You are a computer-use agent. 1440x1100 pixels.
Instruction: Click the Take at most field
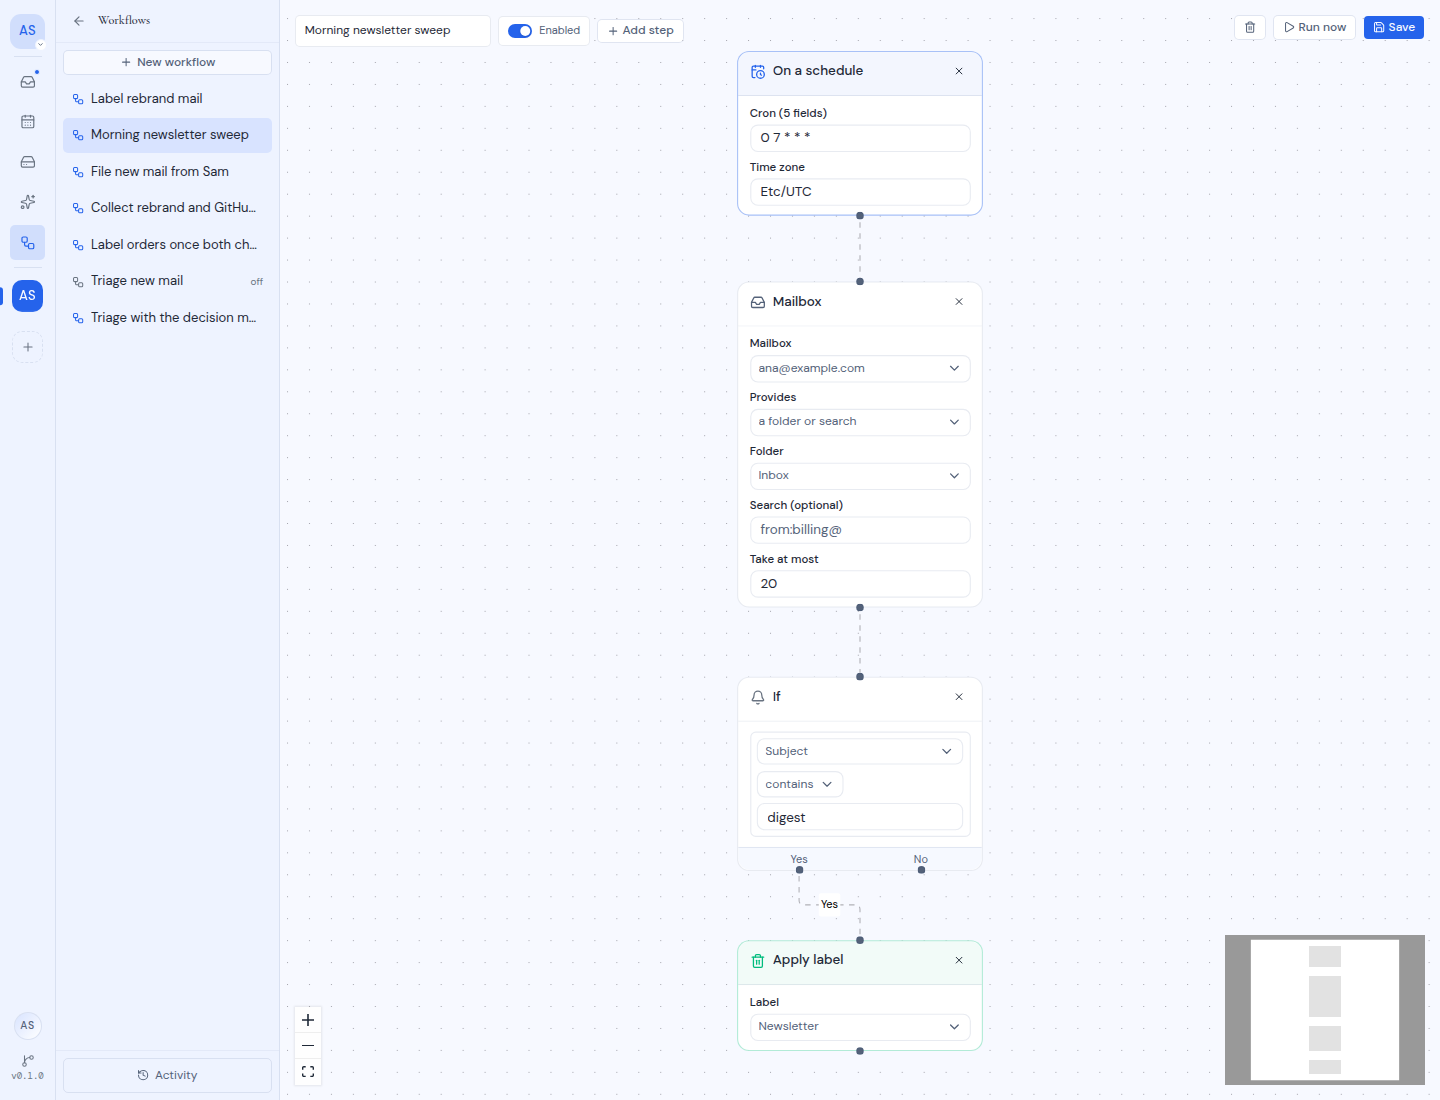pos(860,584)
